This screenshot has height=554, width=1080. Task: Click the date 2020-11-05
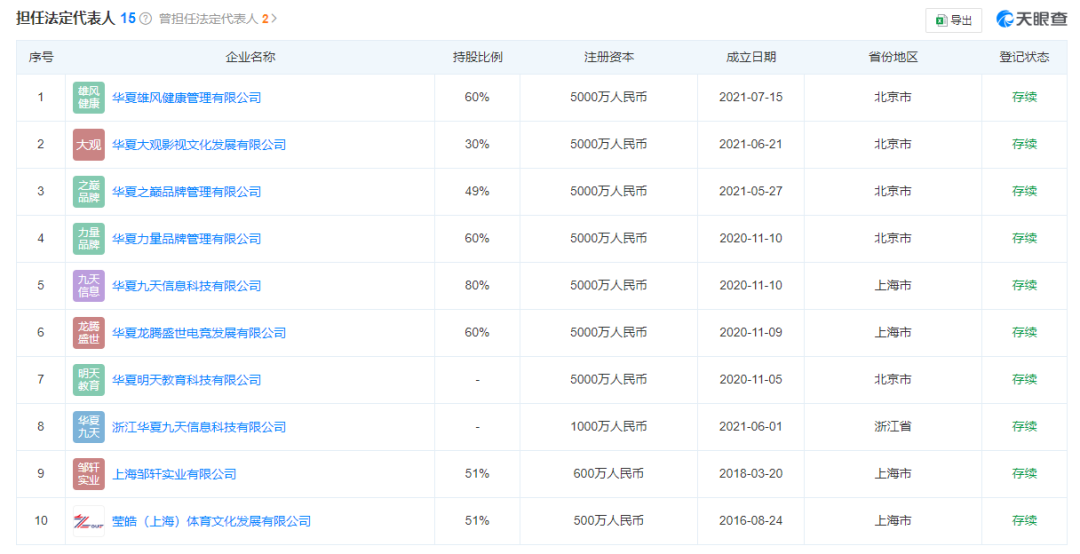[x=751, y=380]
